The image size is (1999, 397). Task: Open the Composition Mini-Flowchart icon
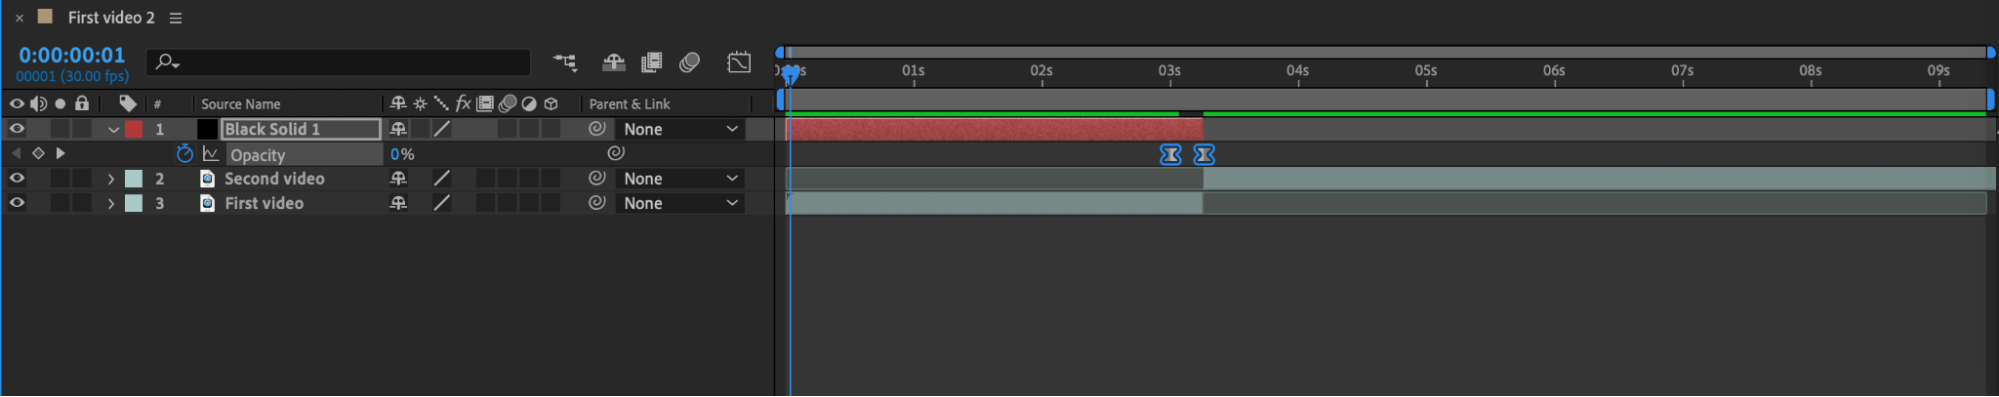click(x=565, y=63)
